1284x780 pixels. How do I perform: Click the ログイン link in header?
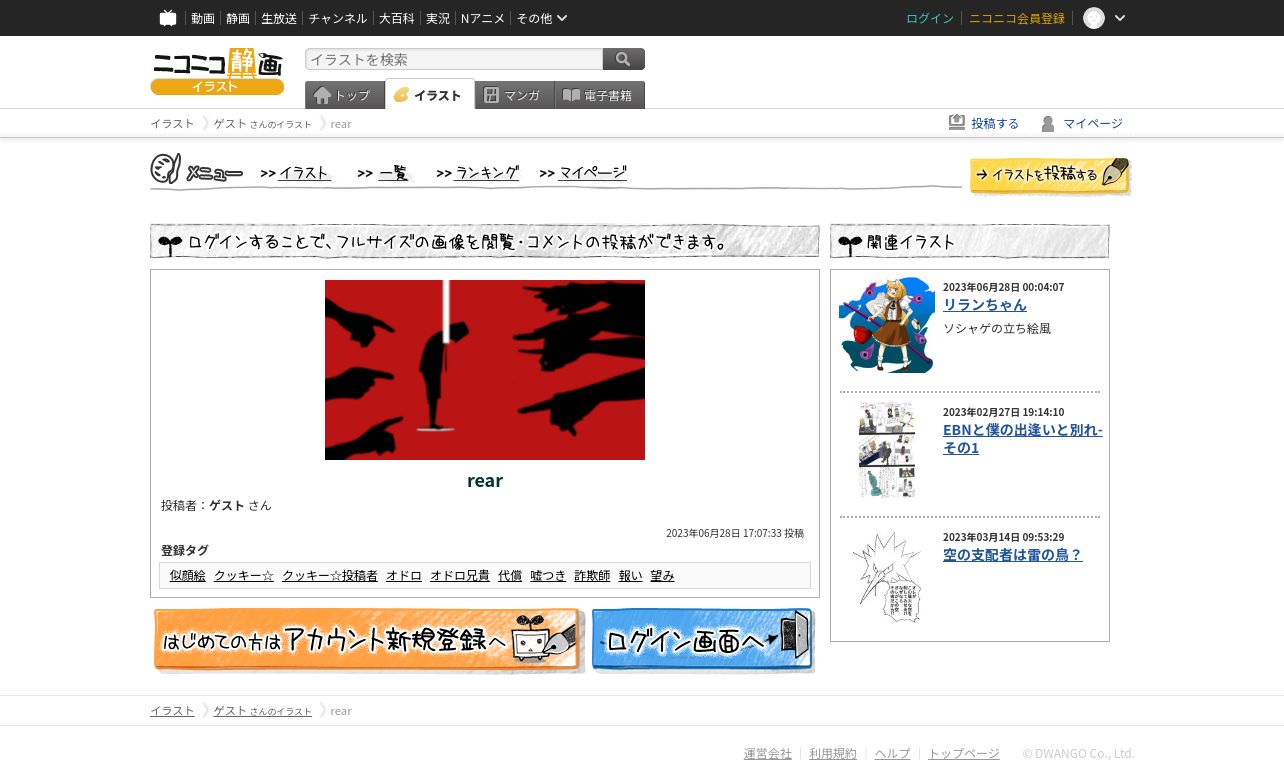[930, 18]
